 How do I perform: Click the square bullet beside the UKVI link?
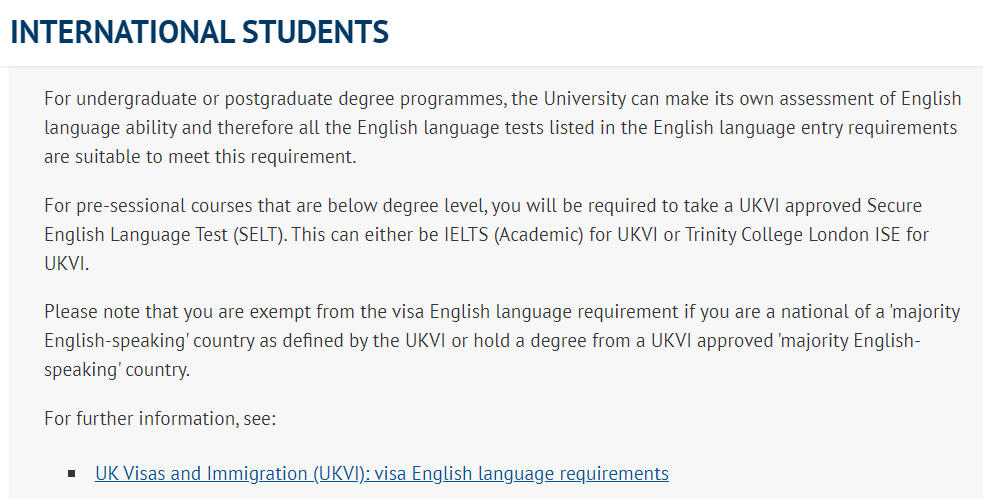[x=71, y=474]
